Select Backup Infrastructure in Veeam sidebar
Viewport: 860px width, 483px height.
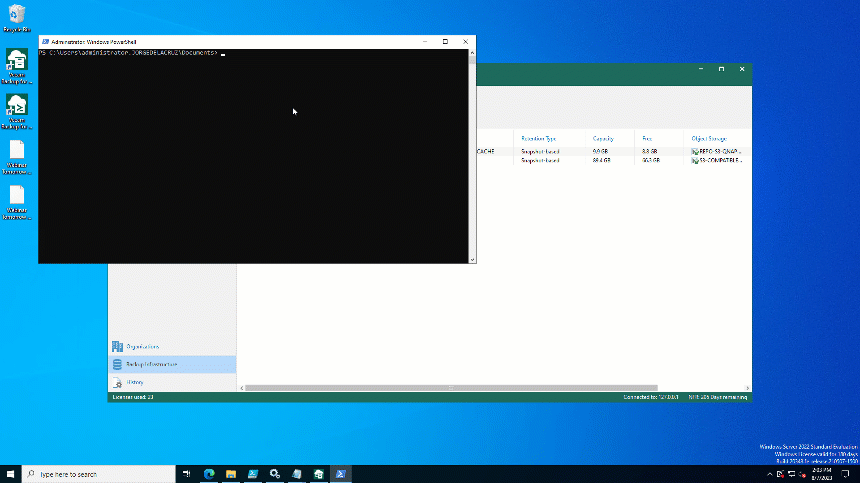[172, 364]
